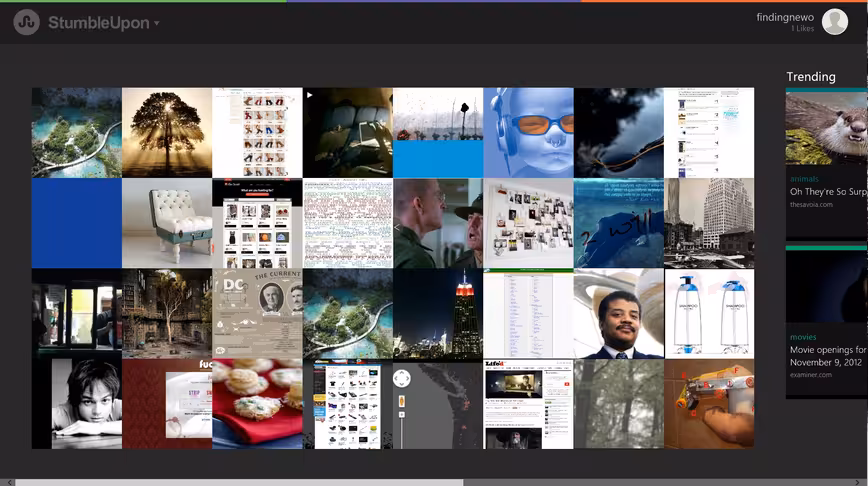Click the play icon on video tile
This screenshot has height=486, width=868.
pos(309,95)
